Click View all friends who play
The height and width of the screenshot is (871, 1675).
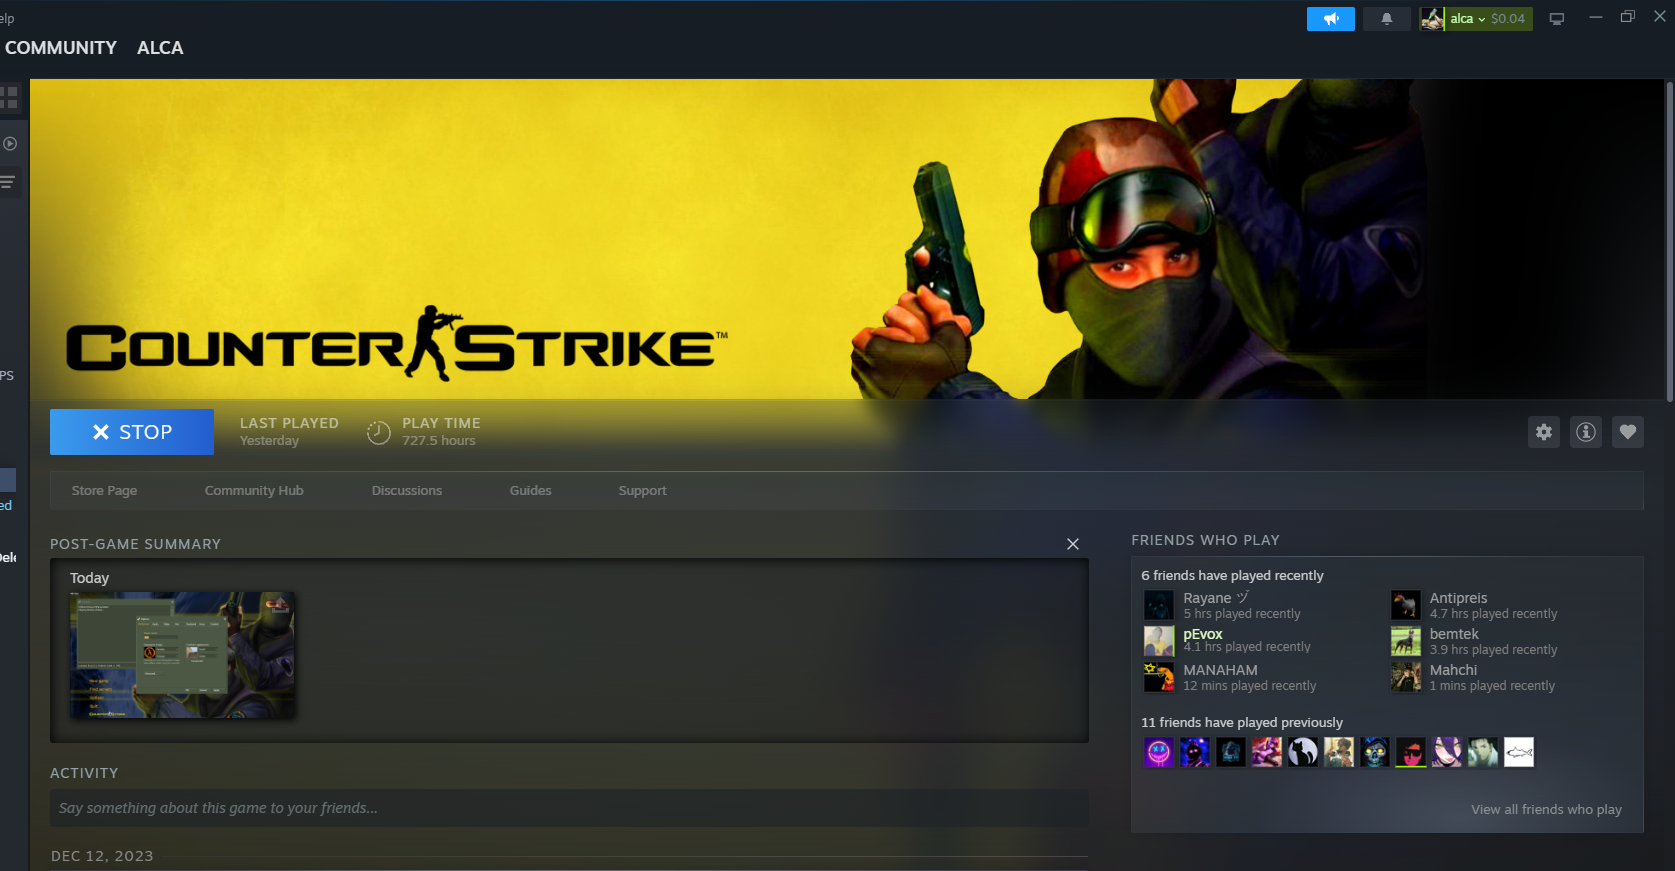1546,810
